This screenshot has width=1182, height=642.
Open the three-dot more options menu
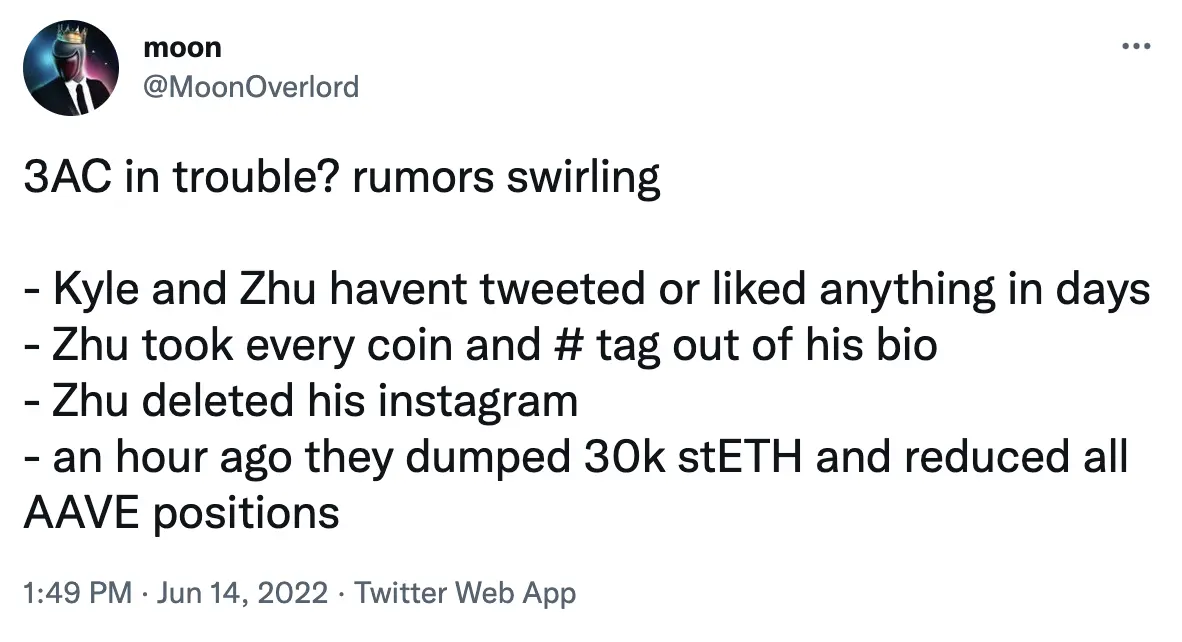1136,47
